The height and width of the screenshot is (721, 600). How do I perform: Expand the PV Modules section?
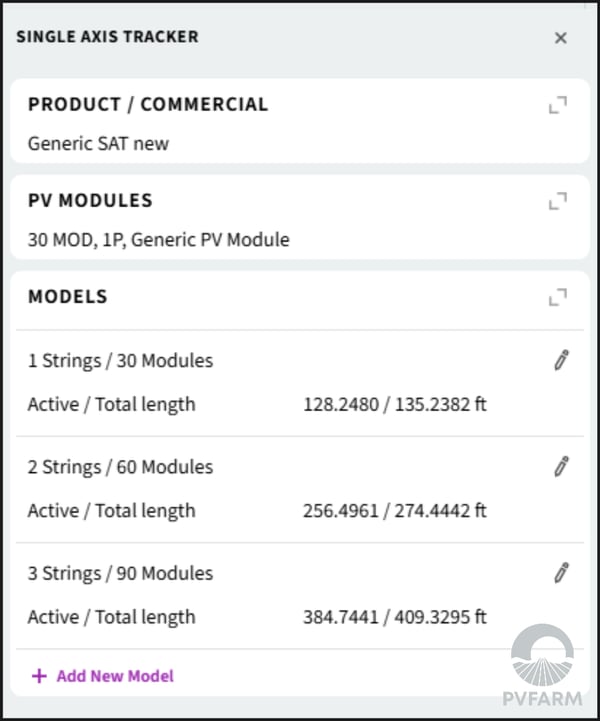[x=558, y=201]
